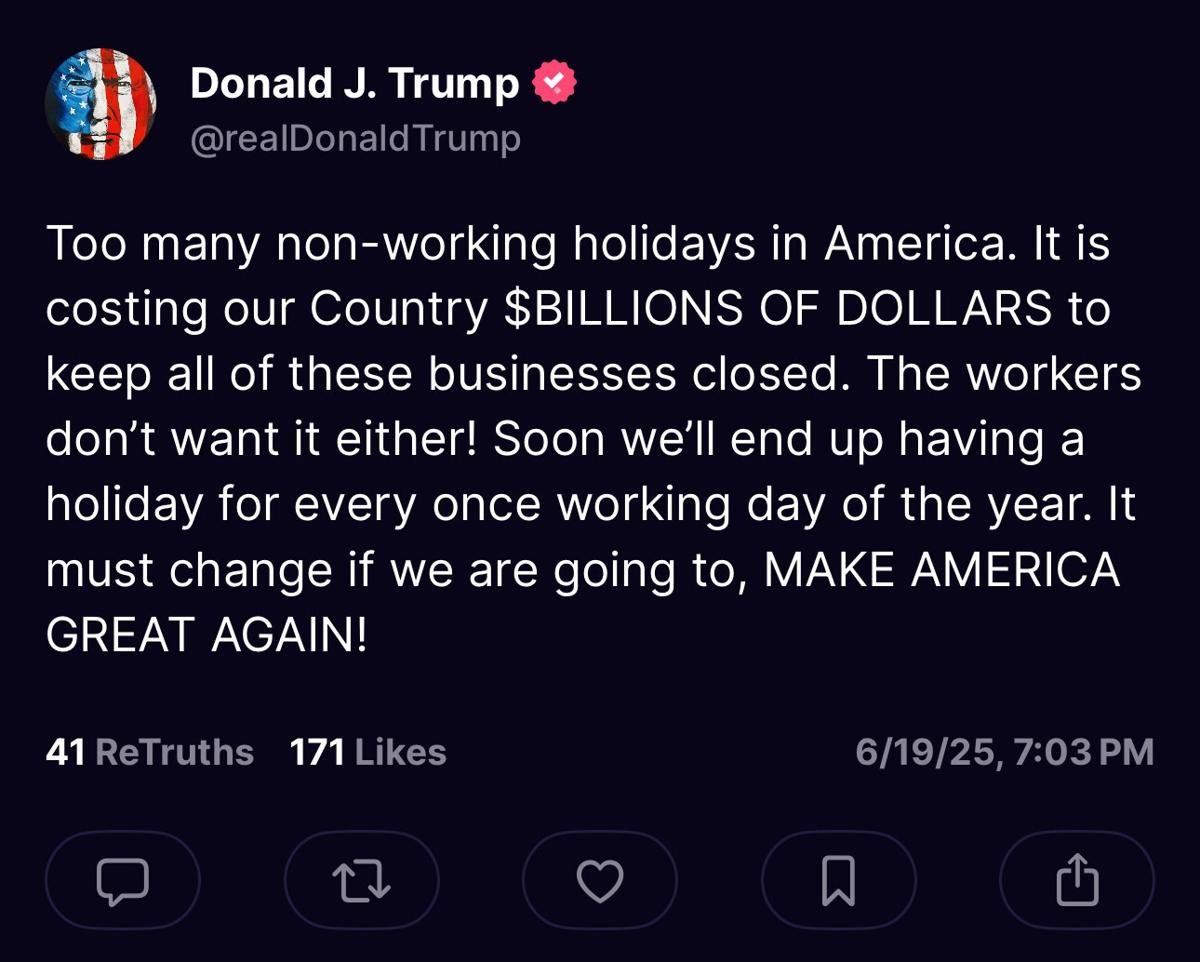Open sharing options via share icon

click(1077, 880)
